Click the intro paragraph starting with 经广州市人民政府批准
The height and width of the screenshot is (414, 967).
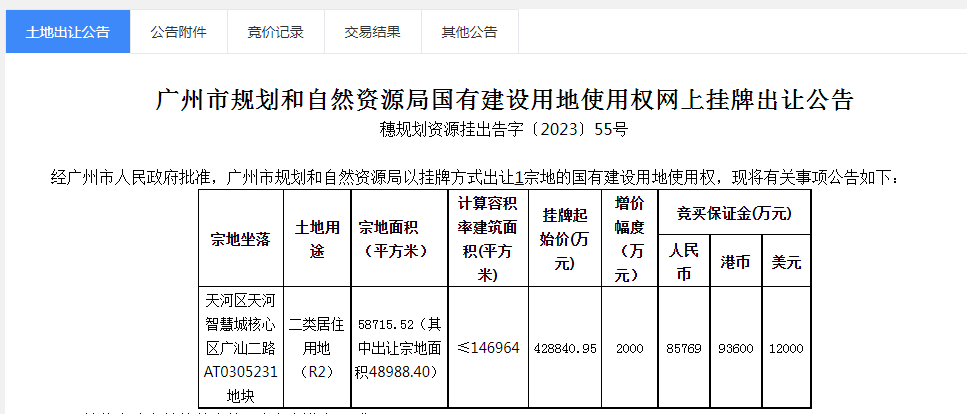[474, 178]
